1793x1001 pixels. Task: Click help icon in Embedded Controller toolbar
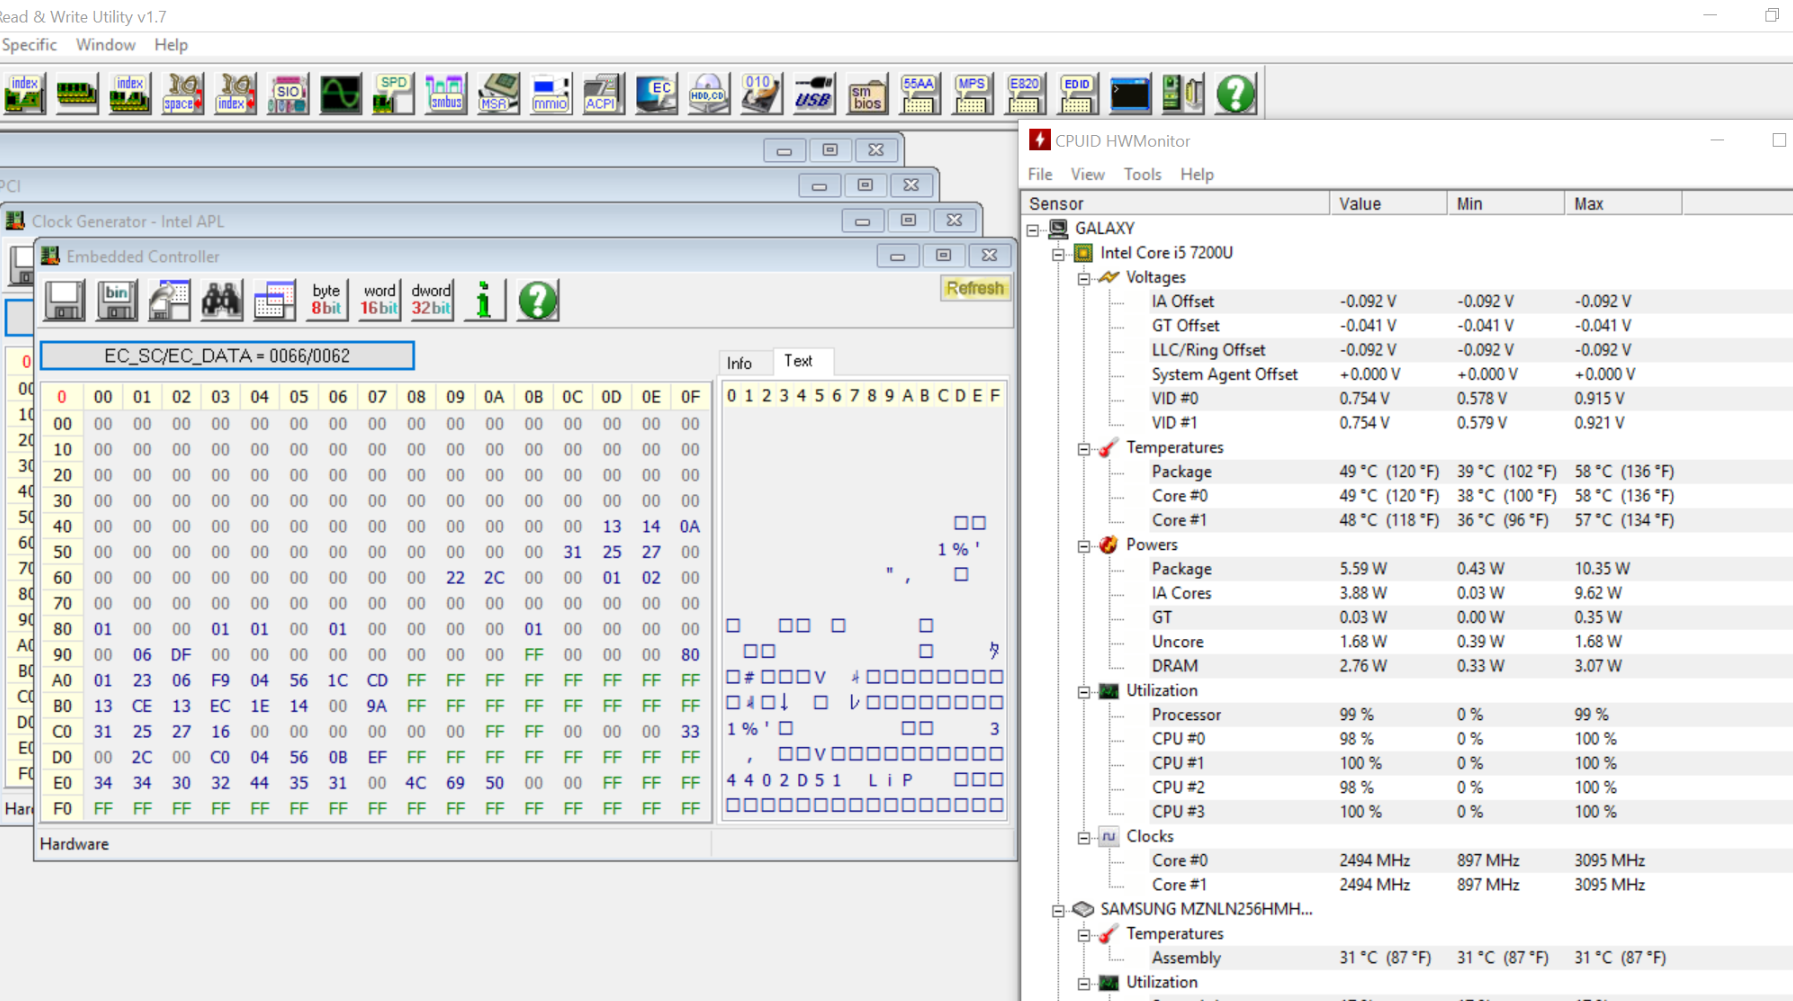pyautogui.click(x=537, y=300)
